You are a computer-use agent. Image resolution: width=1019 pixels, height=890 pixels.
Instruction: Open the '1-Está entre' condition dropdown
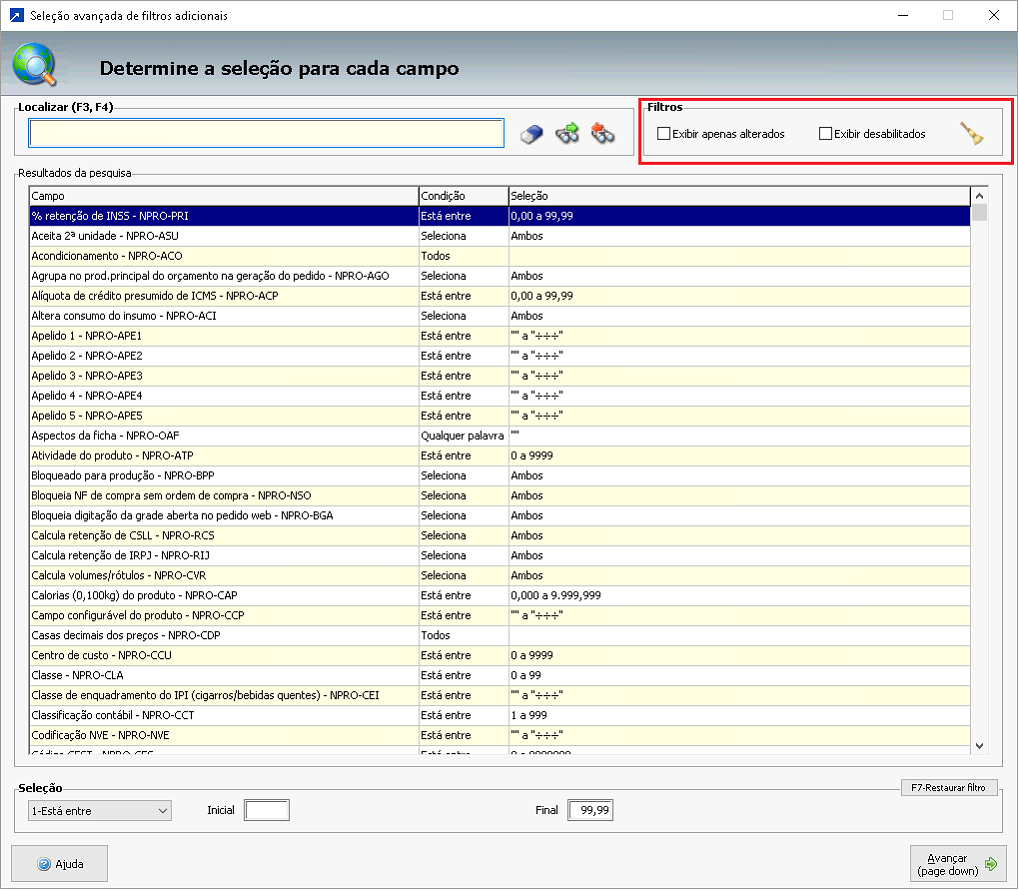click(99, 811)
